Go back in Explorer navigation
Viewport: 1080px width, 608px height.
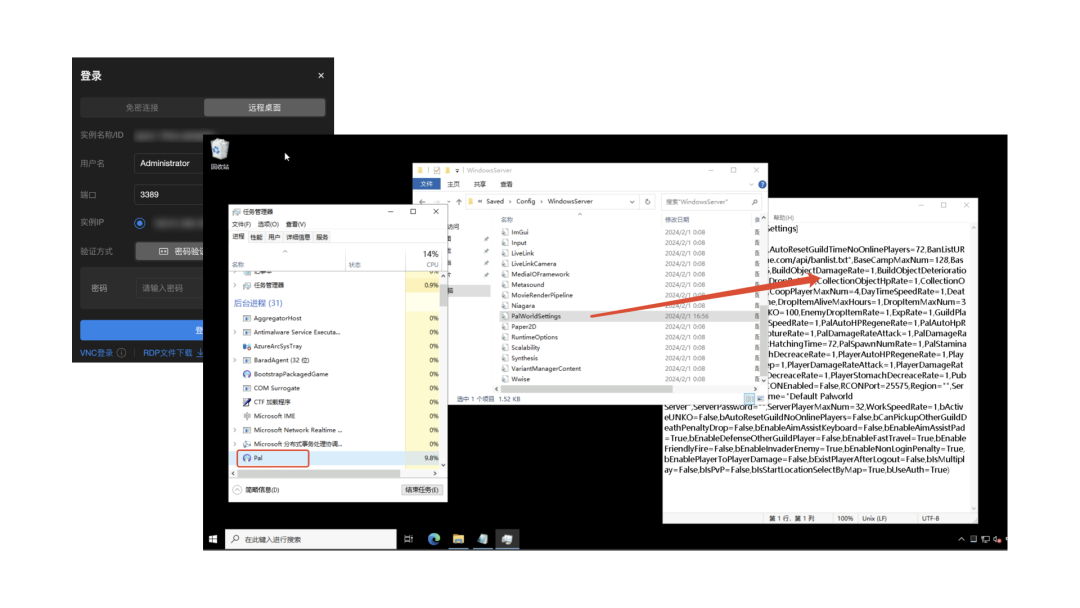422,202
